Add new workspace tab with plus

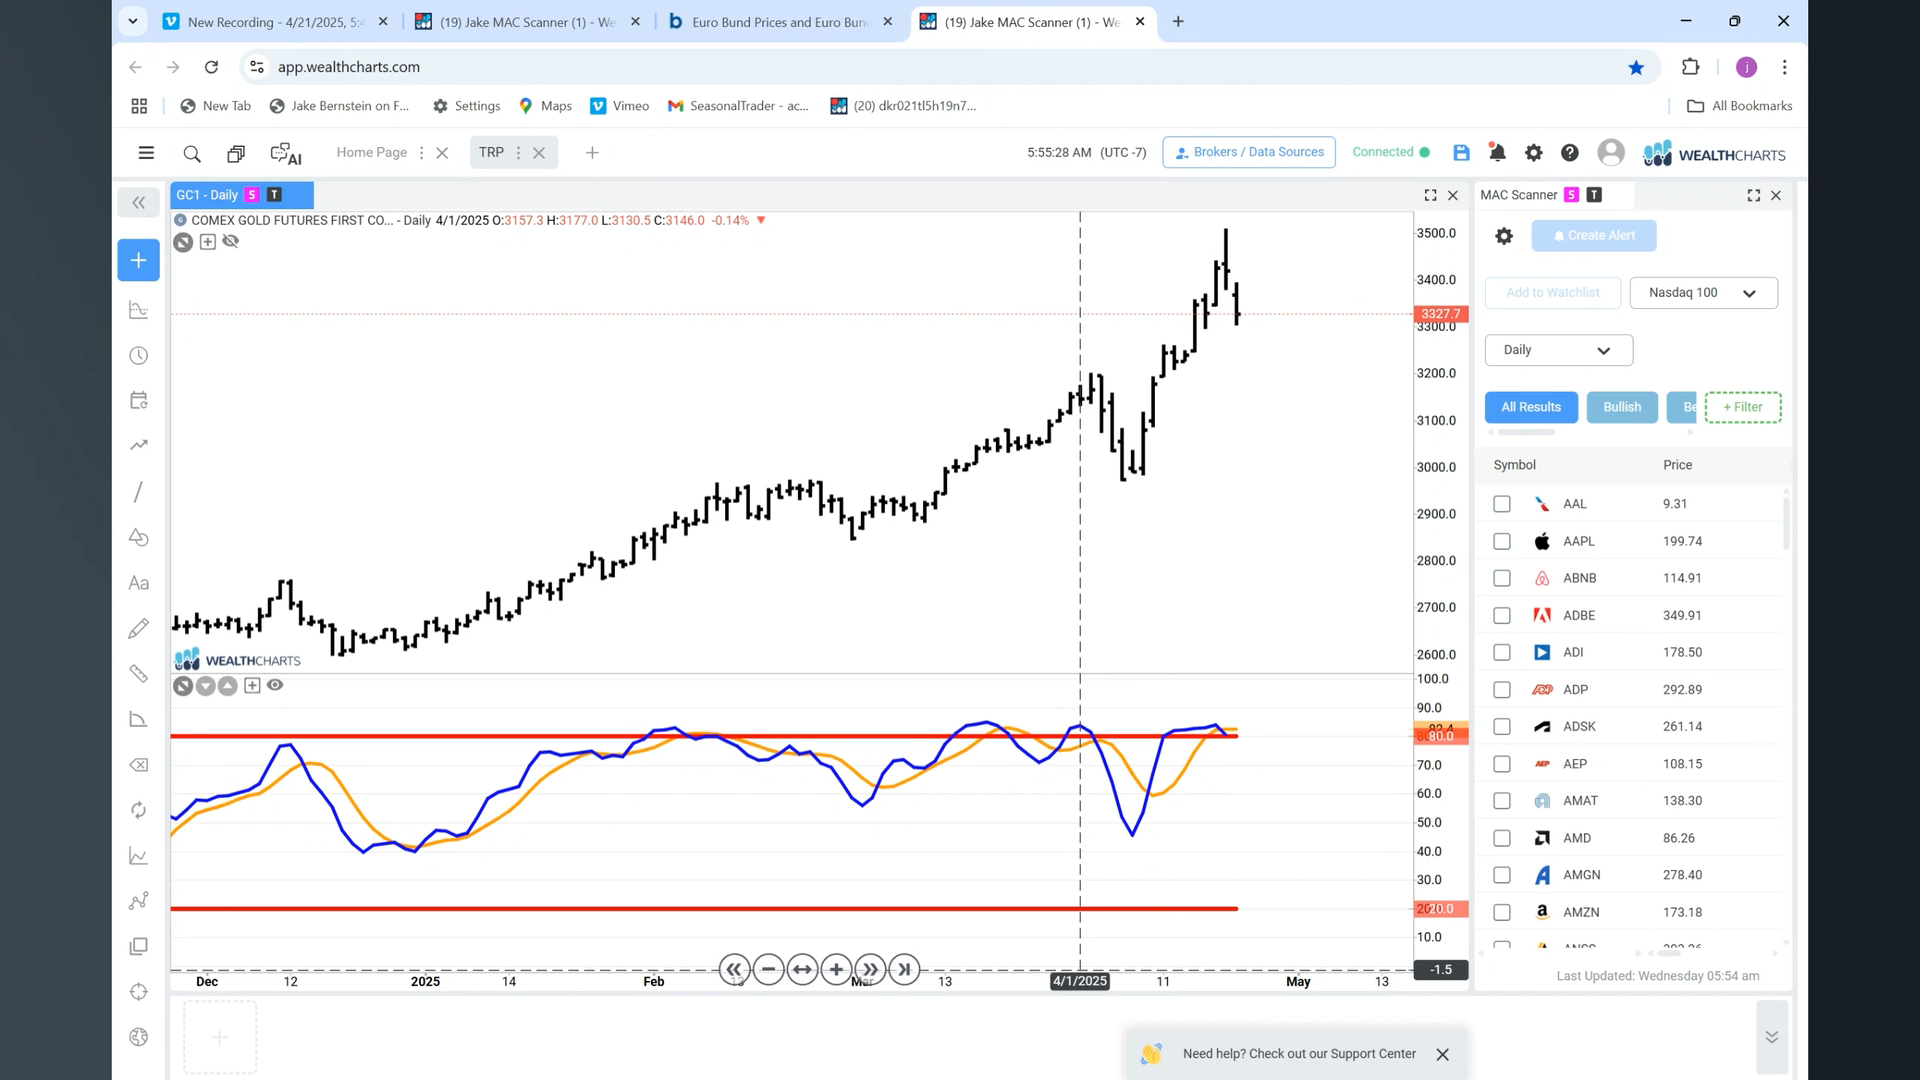[592, 153]
